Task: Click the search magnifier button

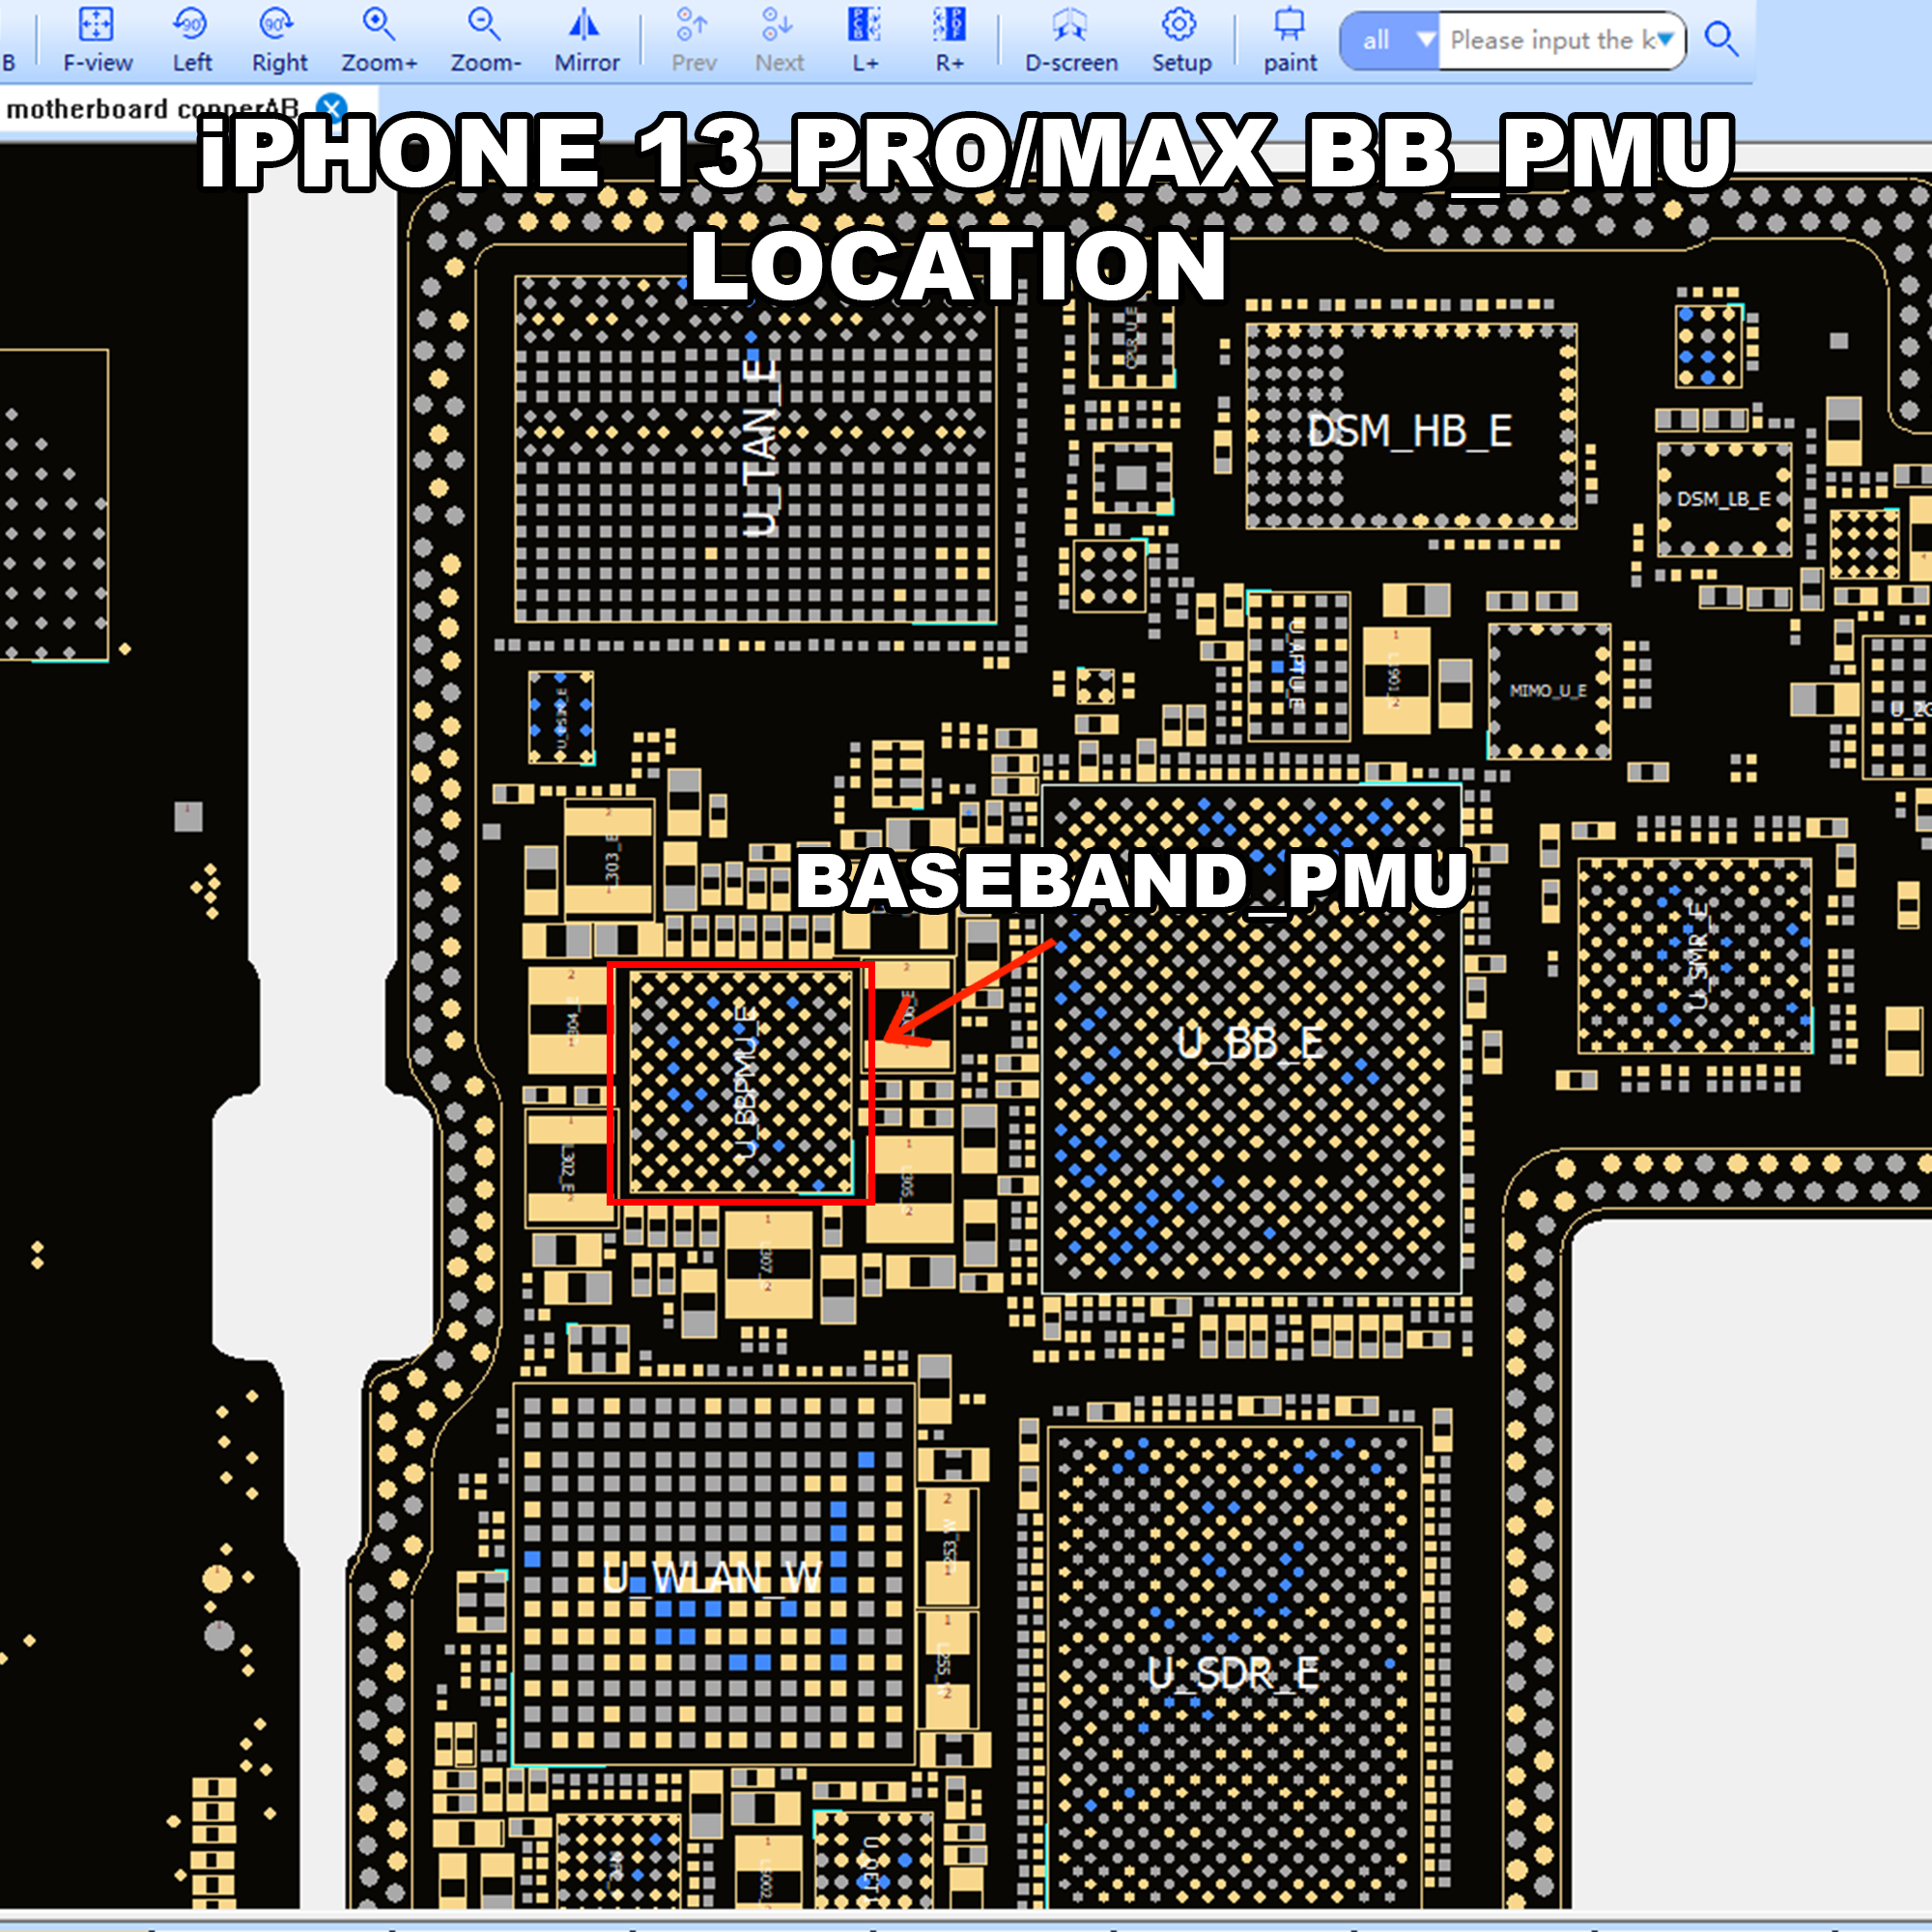Action: click(x=1721, y=40)
